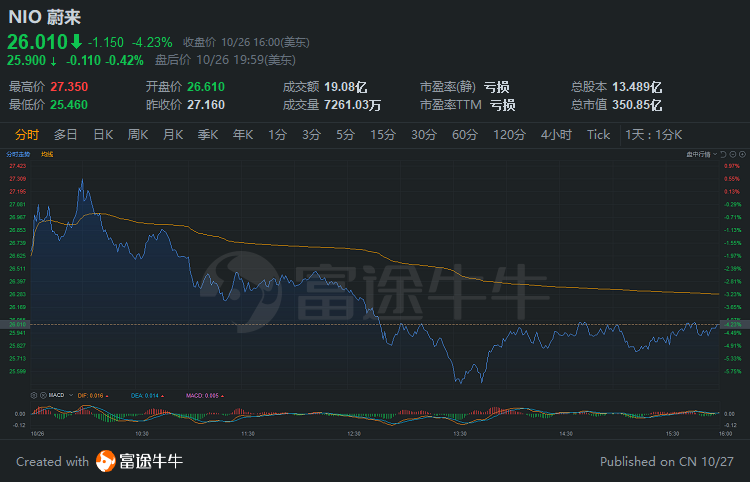This screenshot has width=750, height=482.
Task: Toggle the 均线 average line legend
Action: (47, 154)
